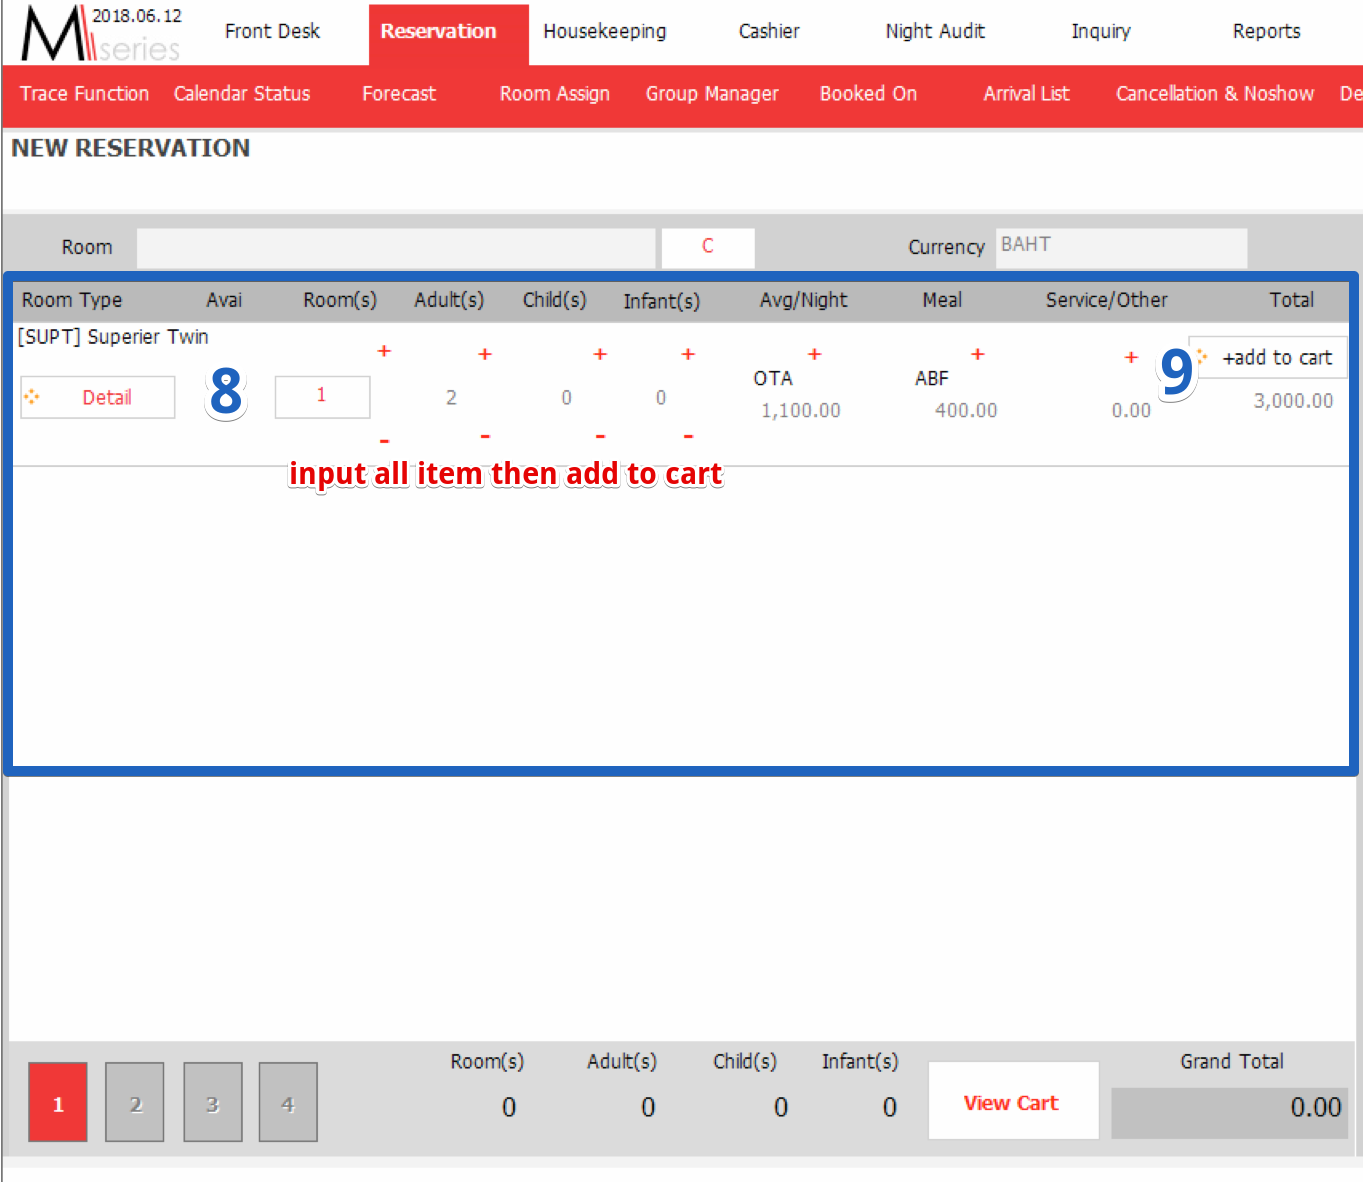Decrease Infant(s) with minus

click(x=688, y=436)
